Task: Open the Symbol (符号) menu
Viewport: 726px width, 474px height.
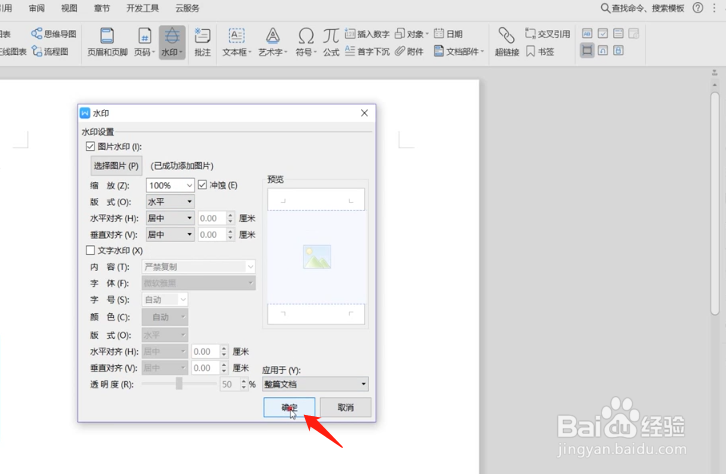Action: 306,42
